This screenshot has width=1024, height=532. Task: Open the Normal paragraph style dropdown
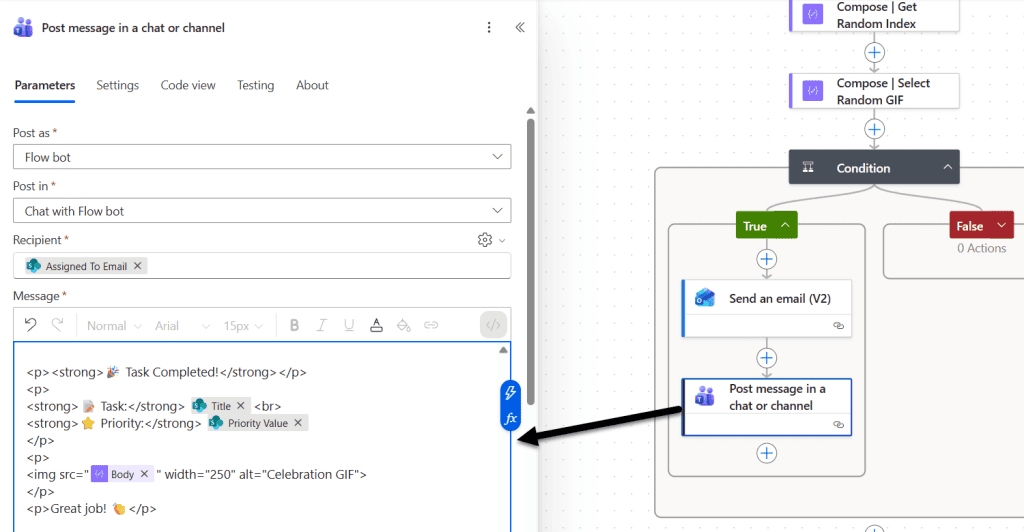pyautogui.click(x=114, y=325)
